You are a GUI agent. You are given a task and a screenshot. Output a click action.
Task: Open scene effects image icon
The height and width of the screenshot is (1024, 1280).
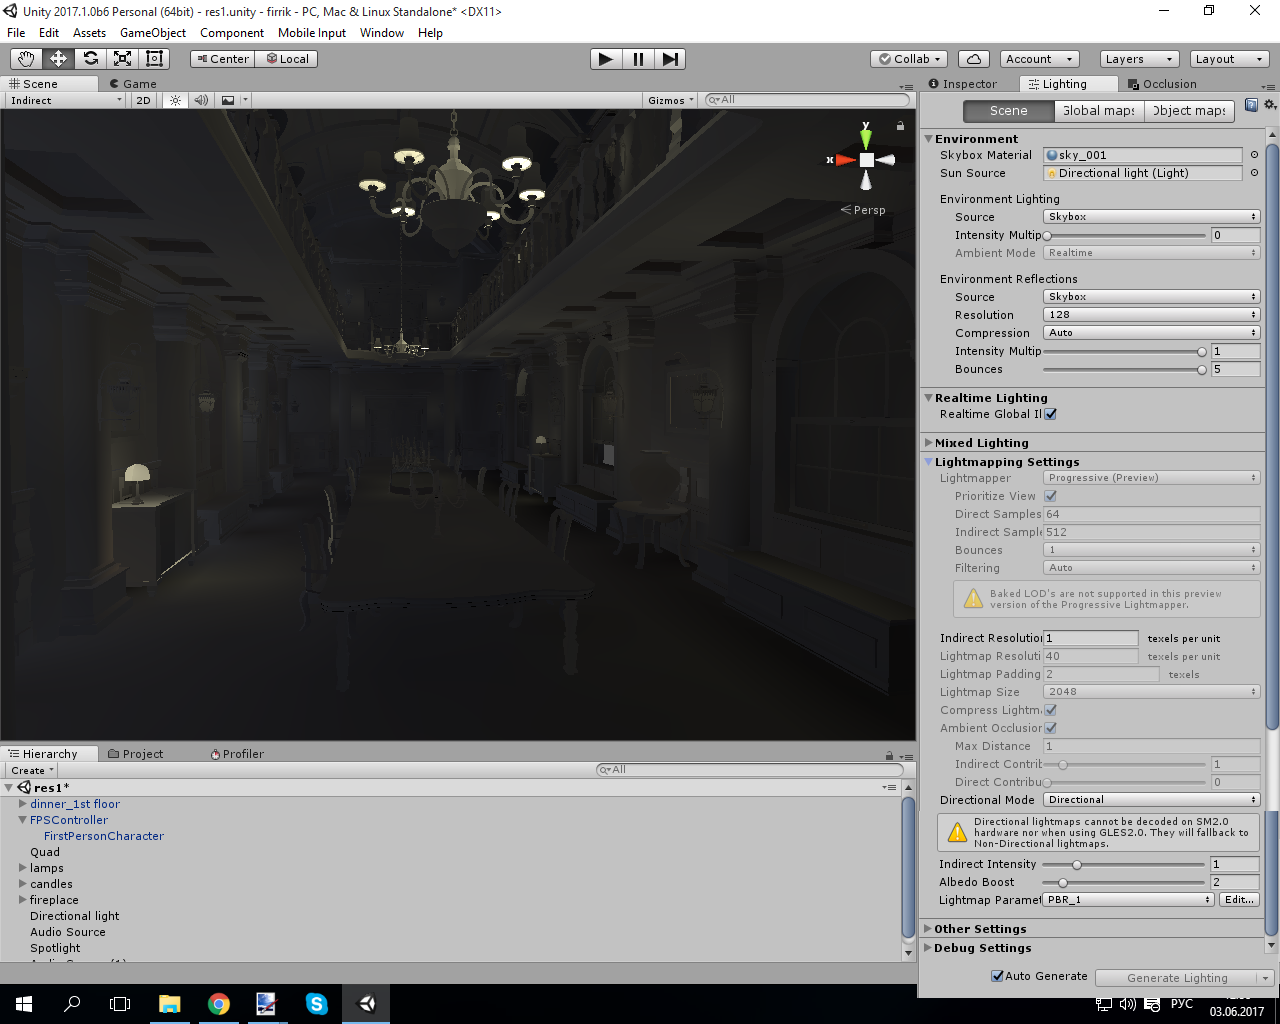click(x=228, y=100)
